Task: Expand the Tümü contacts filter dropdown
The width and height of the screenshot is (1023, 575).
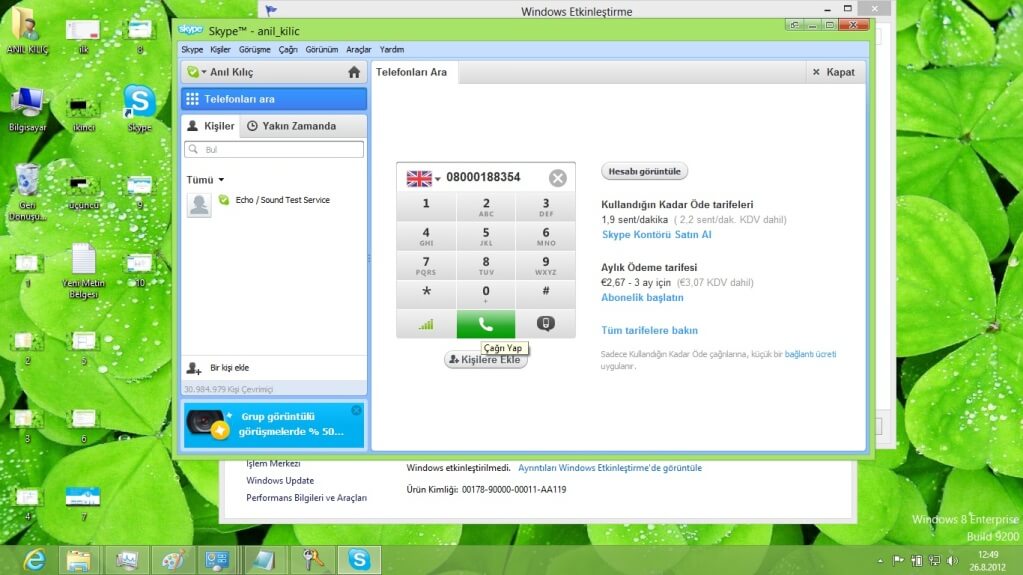Action: click(x=205, y=180)
